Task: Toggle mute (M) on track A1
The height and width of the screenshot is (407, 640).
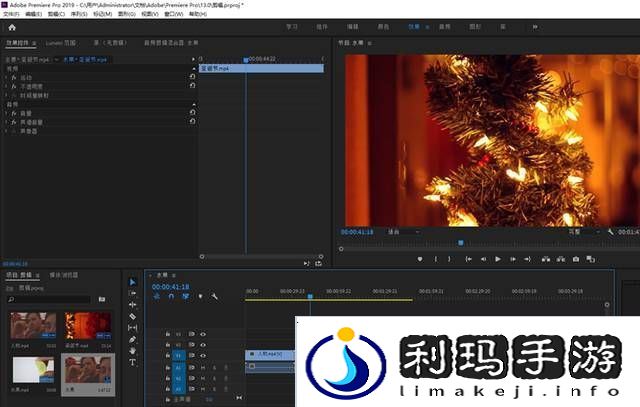Action: [x=203, y=367]
